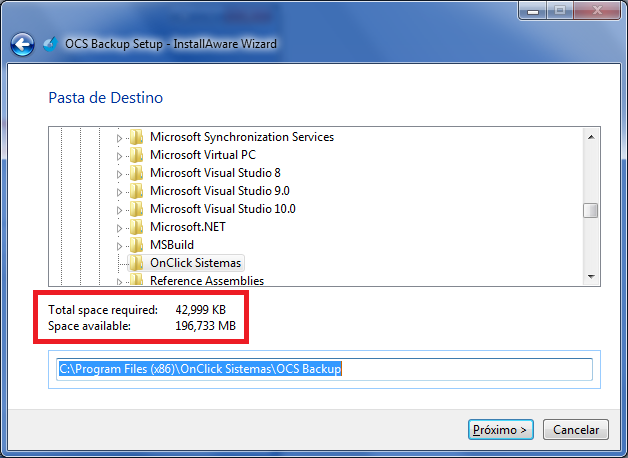This screenshot has width=628, height=458.
Task: Click the Microsoft Virtual PC folder icon
Action: [136, 155]
